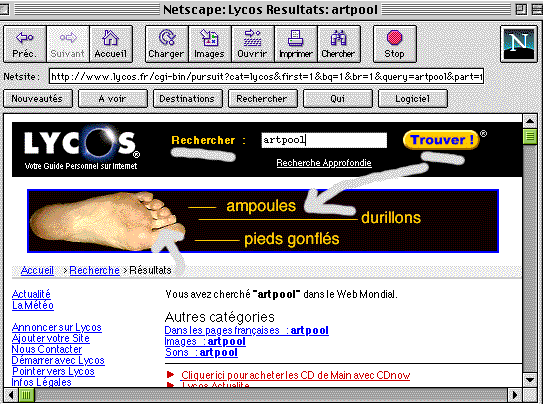The image size is (543, 404).
Task: Open a location via the Ouvrir icon
Action: point(252,44)
